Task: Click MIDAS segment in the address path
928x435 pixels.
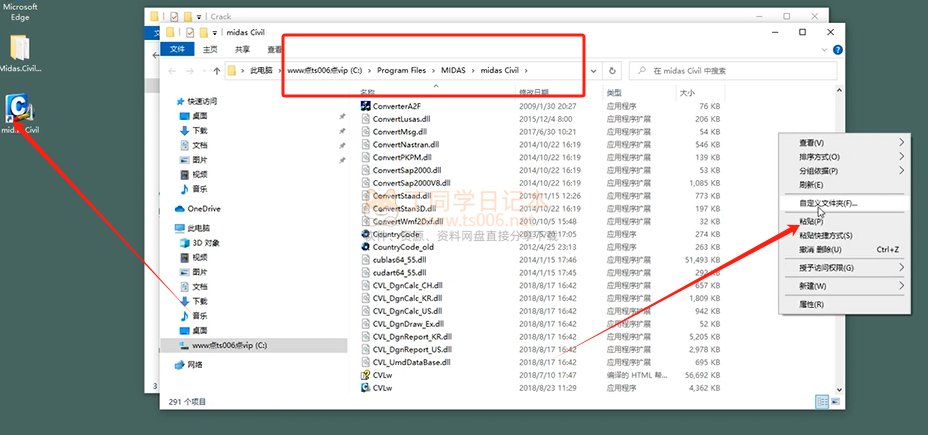Action: point(457,71)
